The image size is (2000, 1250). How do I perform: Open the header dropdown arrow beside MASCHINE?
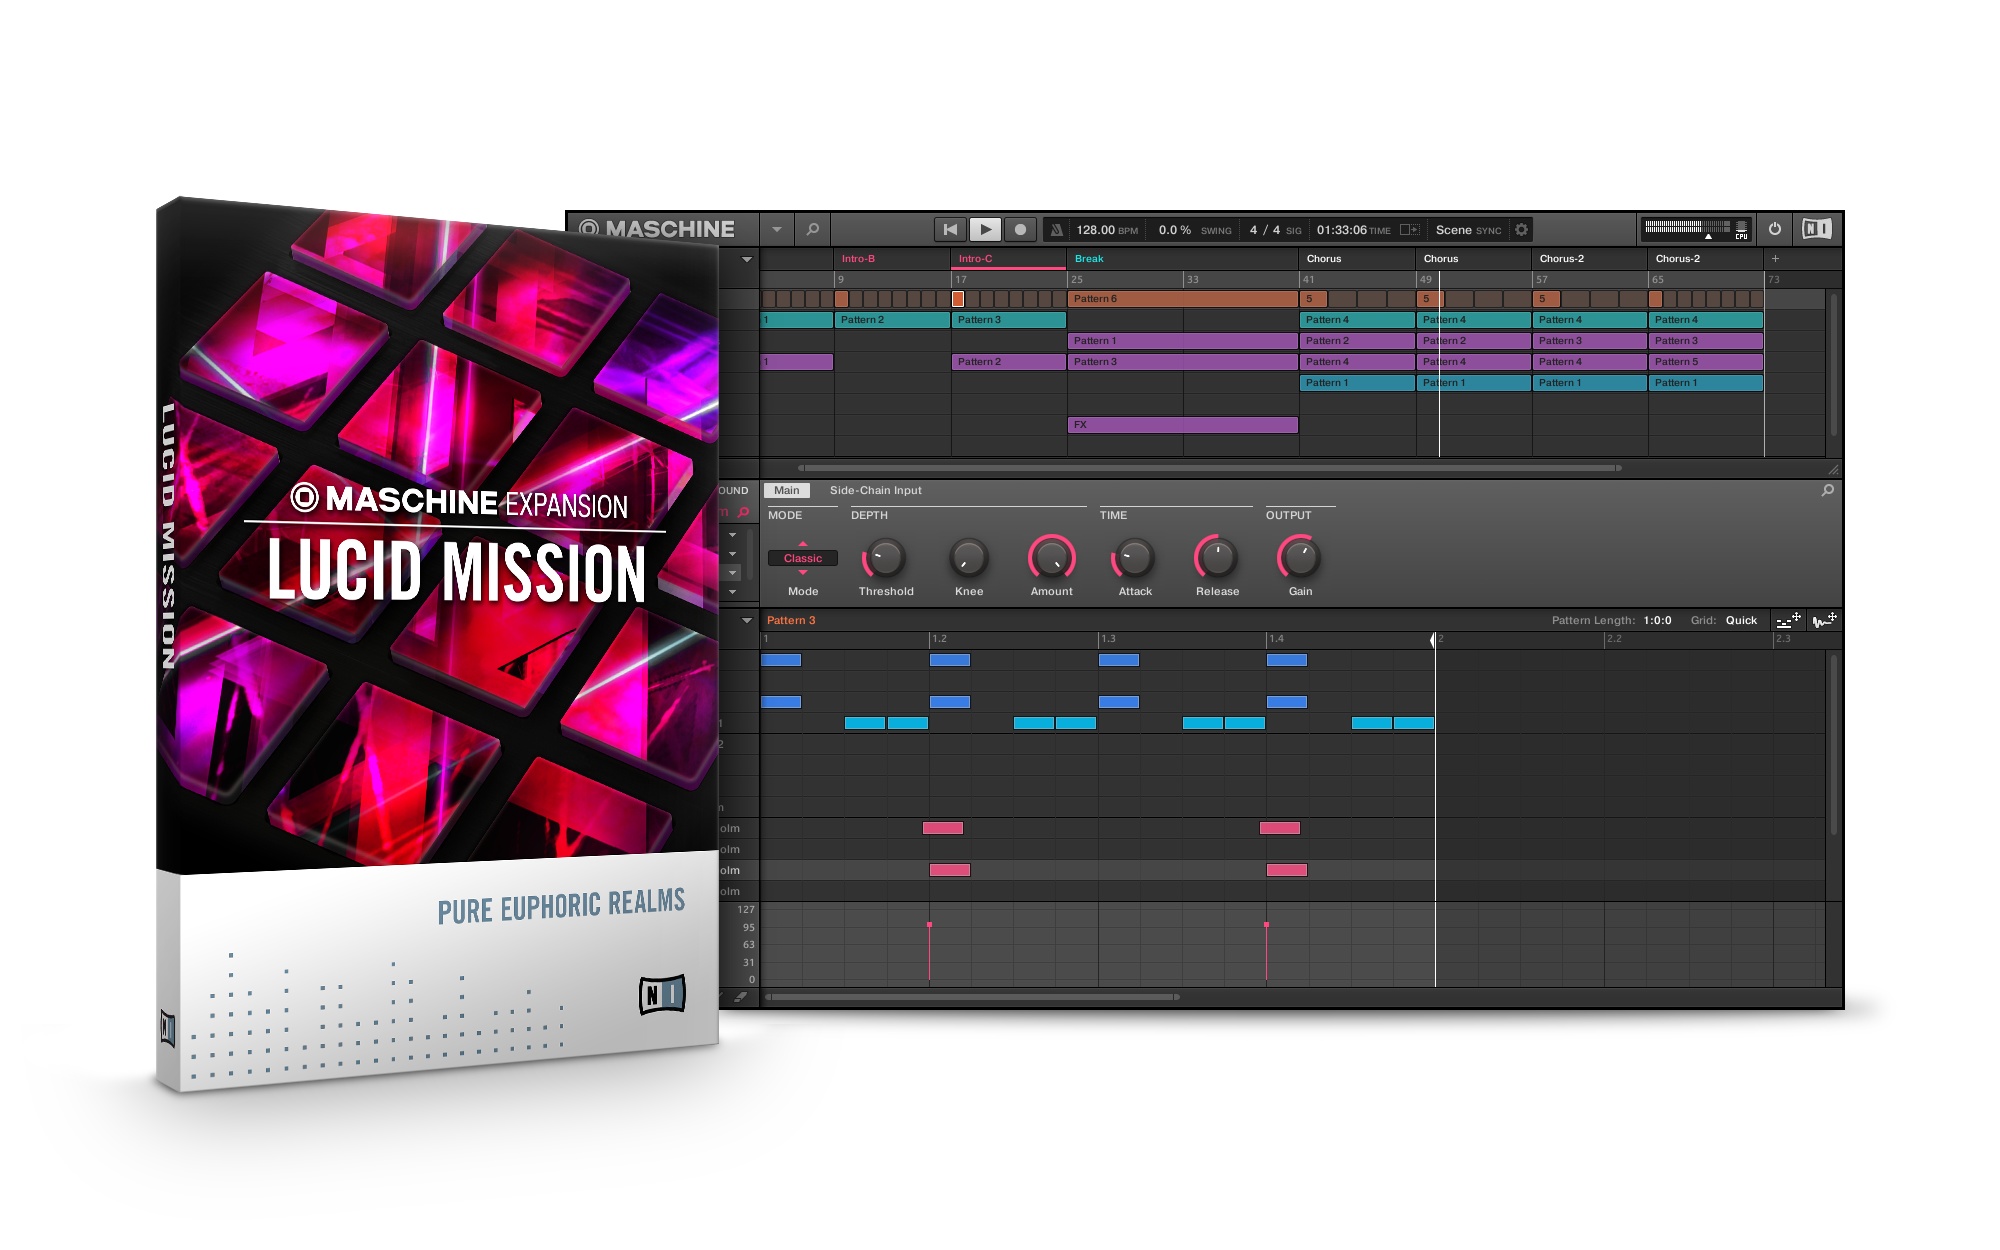[x=777, y=229]
